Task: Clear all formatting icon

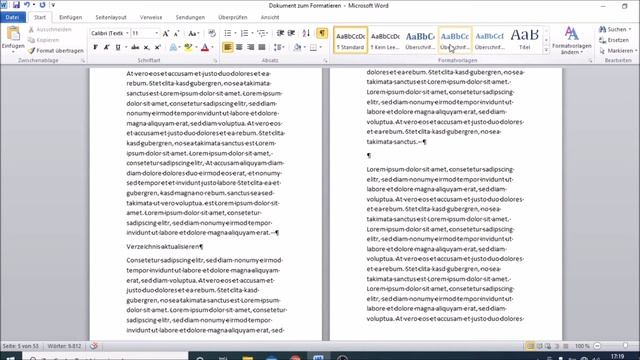Action: [x=211, y=33]
